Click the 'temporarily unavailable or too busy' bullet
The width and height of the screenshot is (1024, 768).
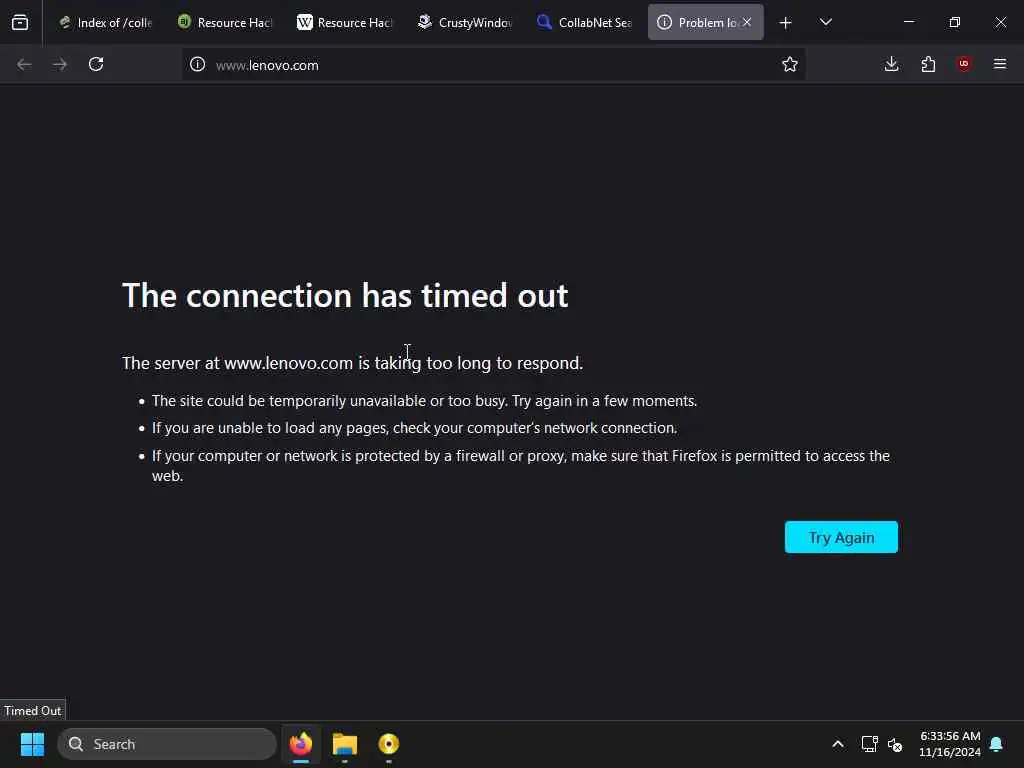point(424,401)
